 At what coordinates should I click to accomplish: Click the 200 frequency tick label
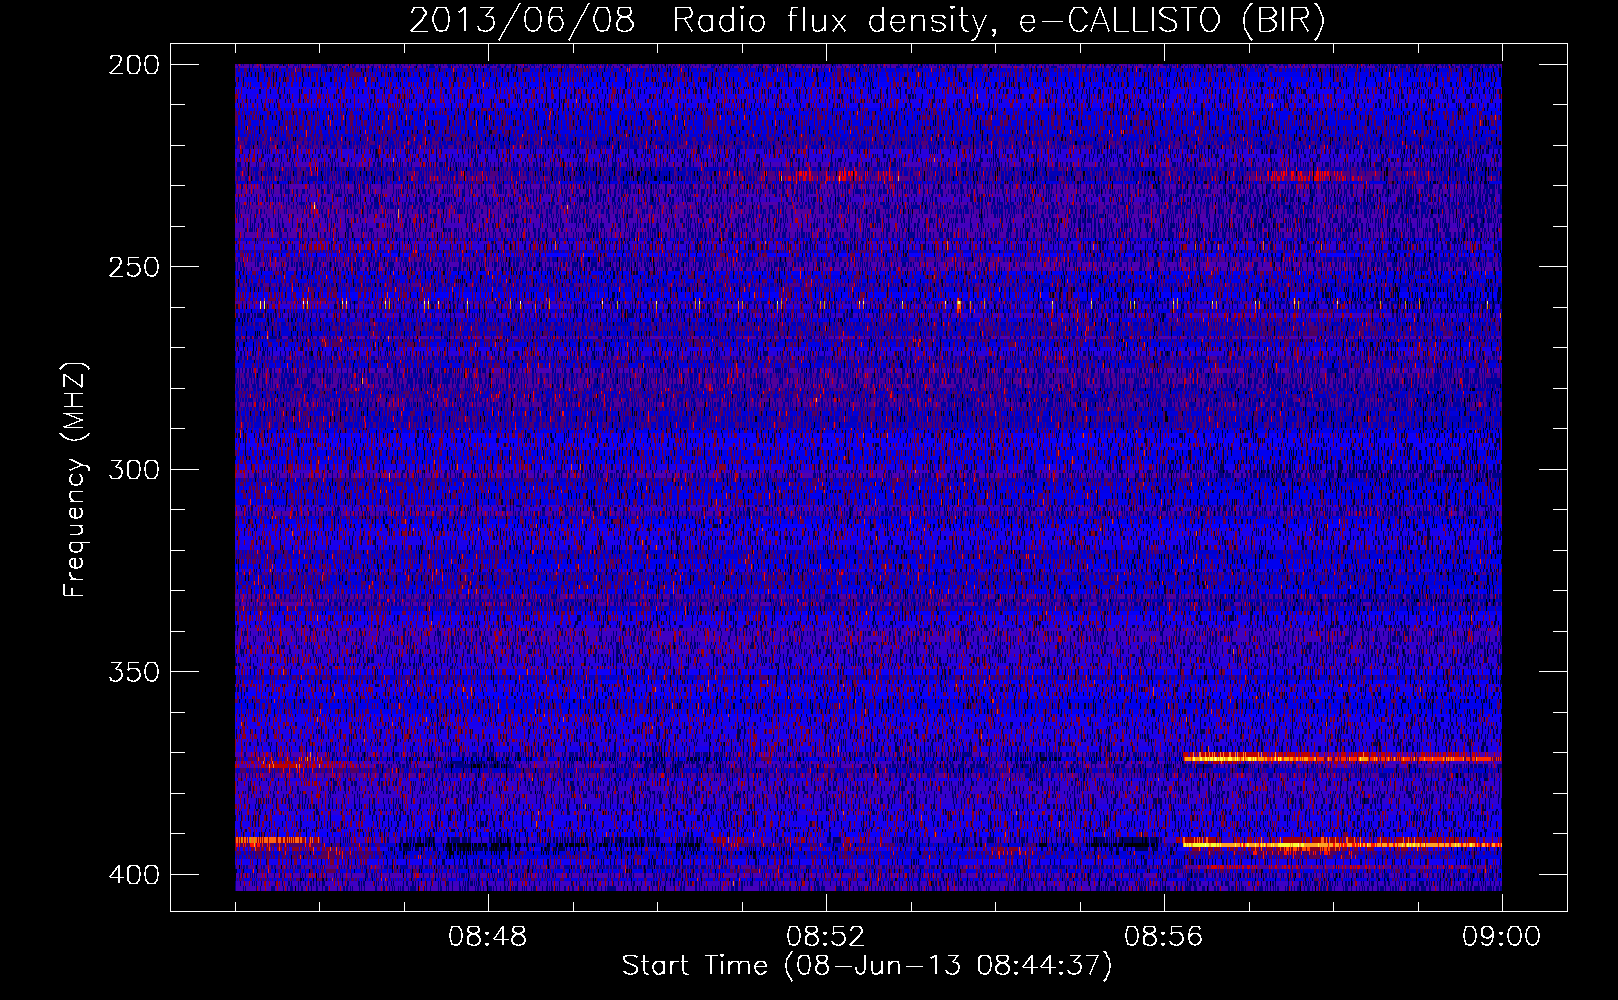click(x=133, y=65)
